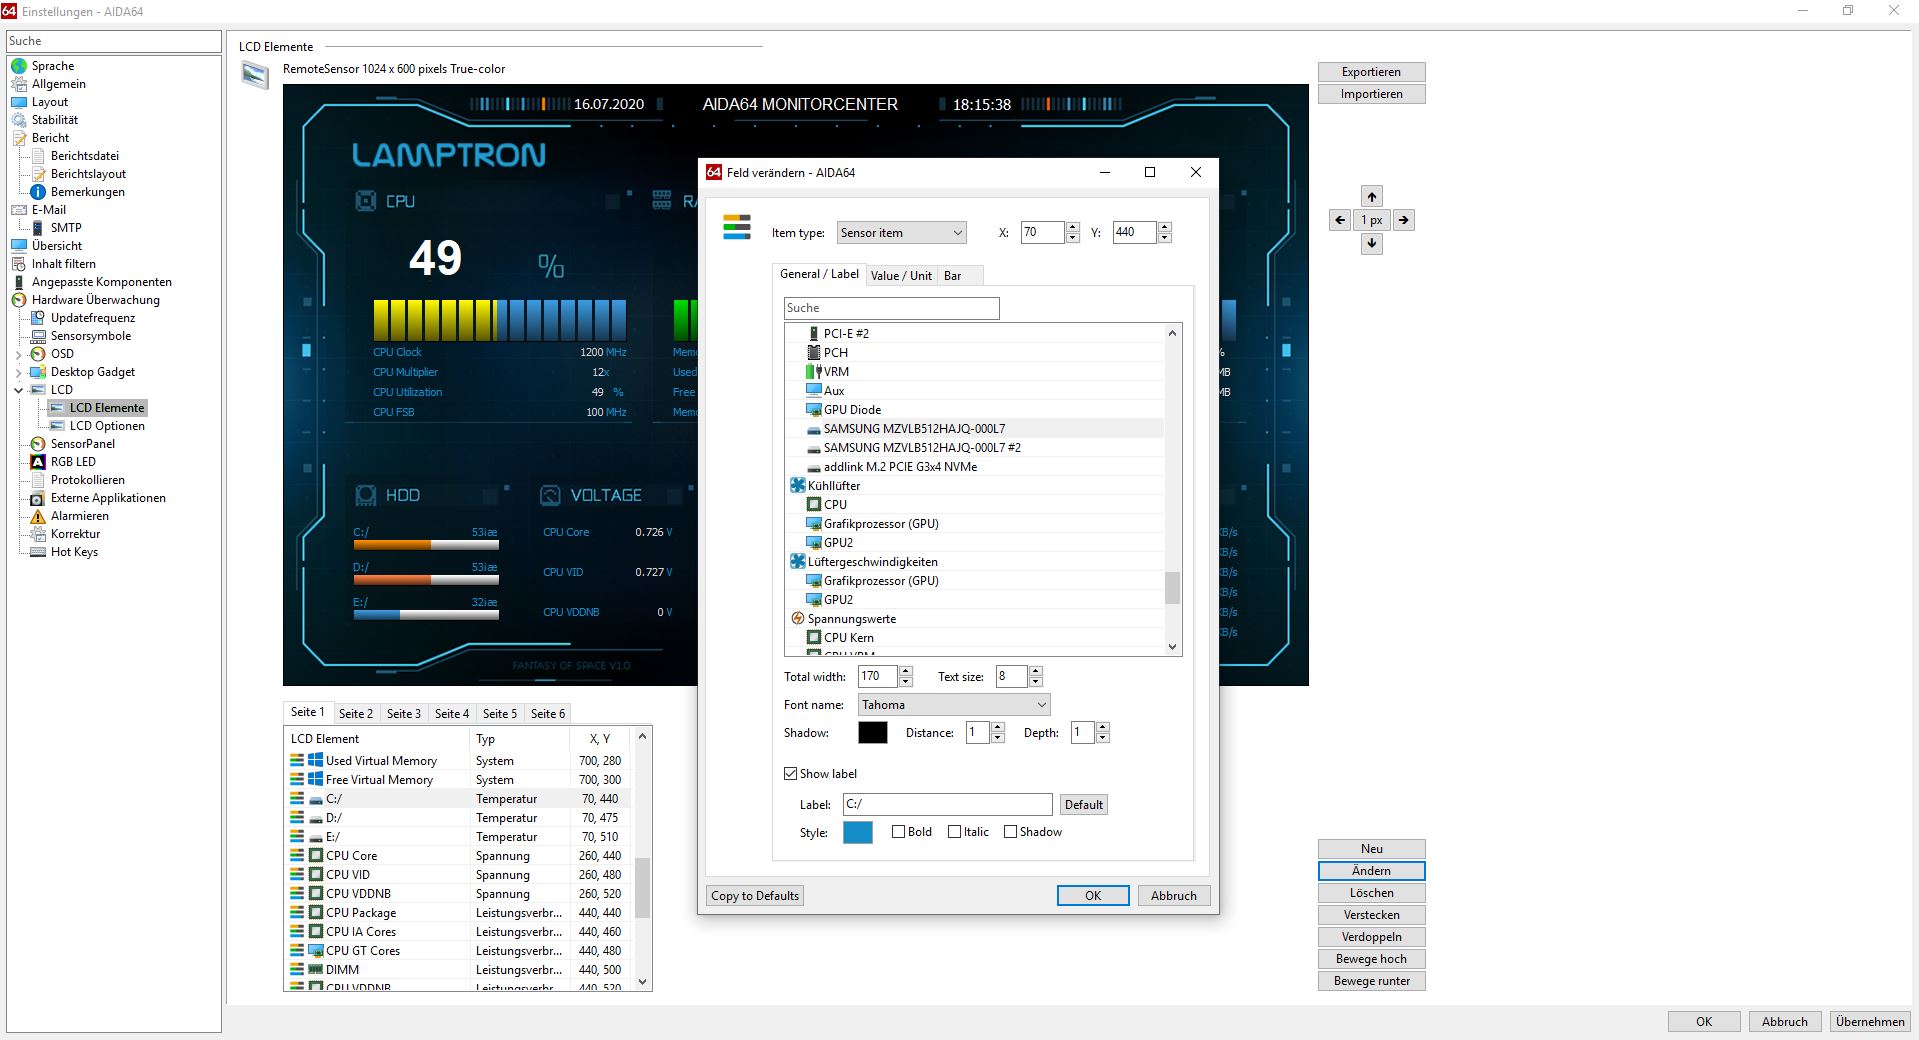Click the RGB LED icon
The width and height of the screenshot is (1919, 1040).
click(x=38, y=462)
